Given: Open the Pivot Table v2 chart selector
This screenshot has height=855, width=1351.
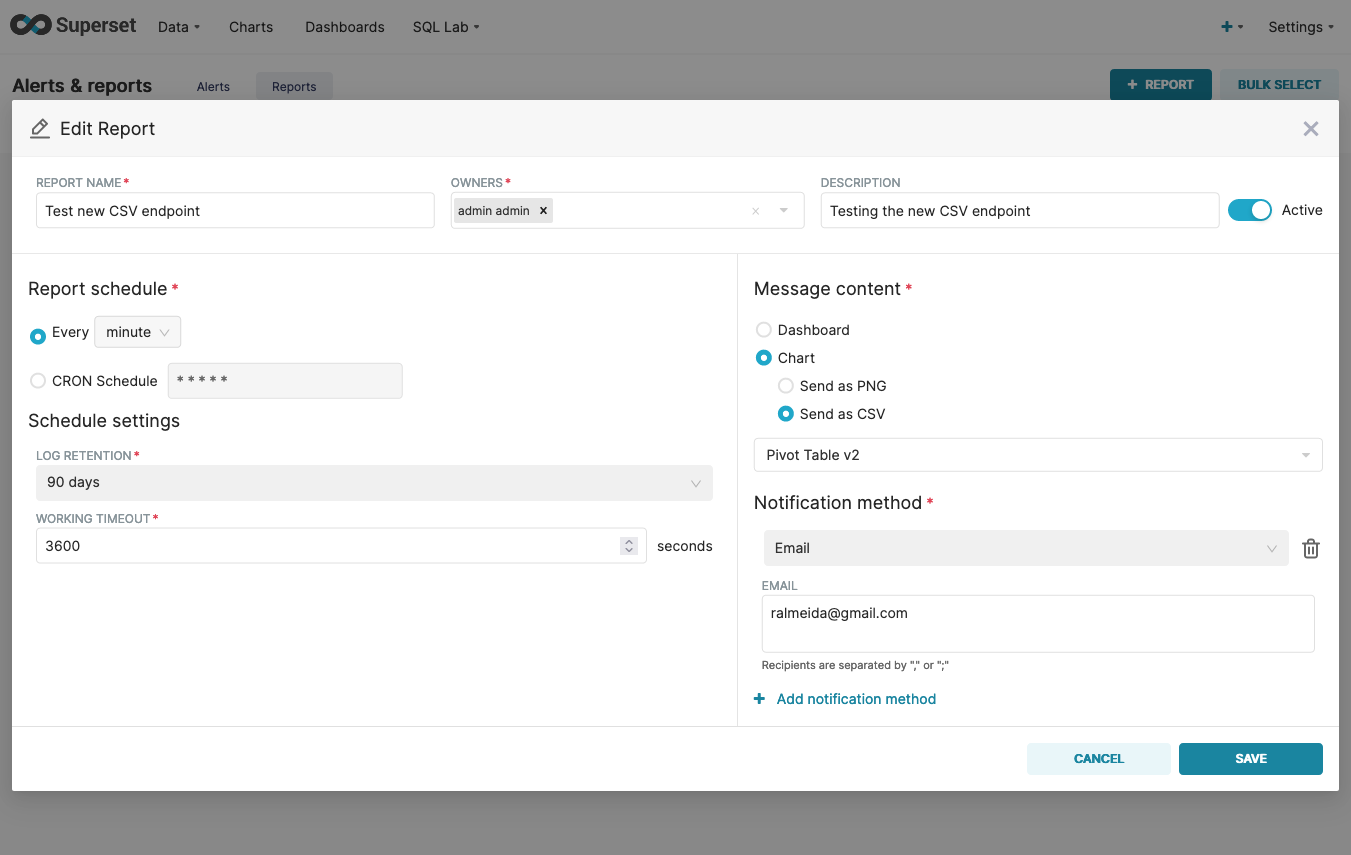Looking at the screenshot, I should click(1038, 455).
